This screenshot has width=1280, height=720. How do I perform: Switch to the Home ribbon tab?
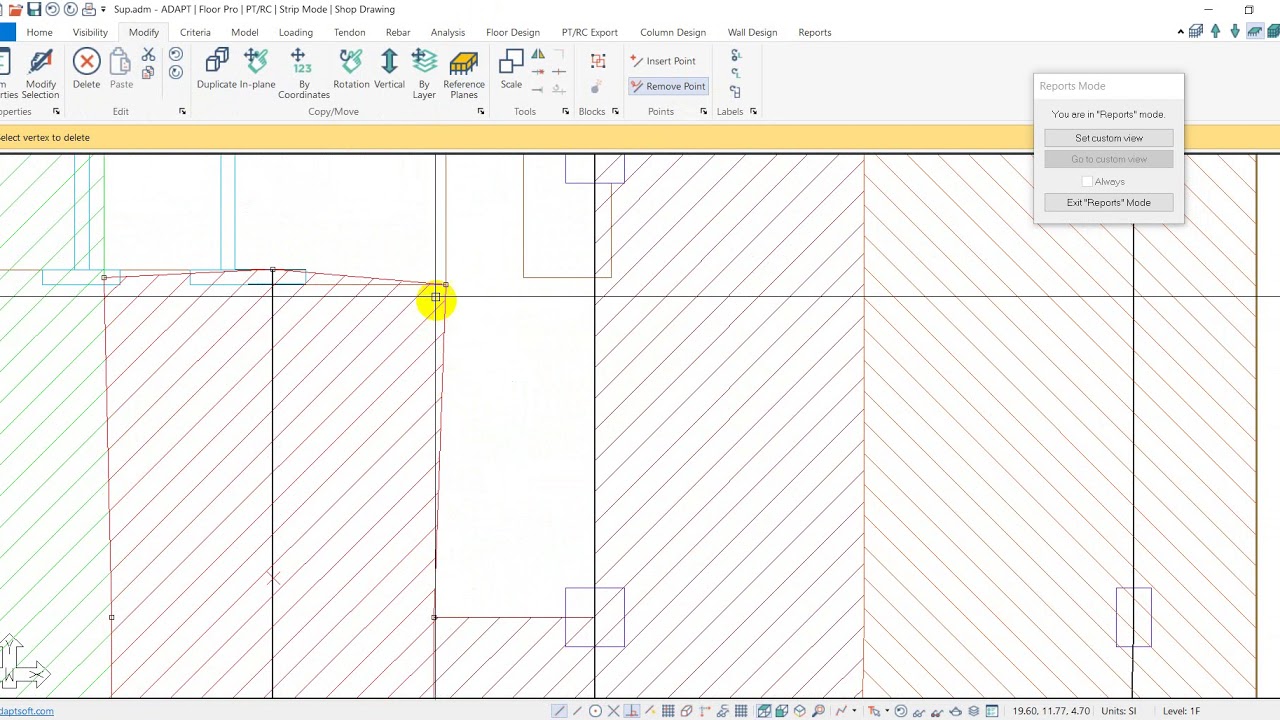40,32
